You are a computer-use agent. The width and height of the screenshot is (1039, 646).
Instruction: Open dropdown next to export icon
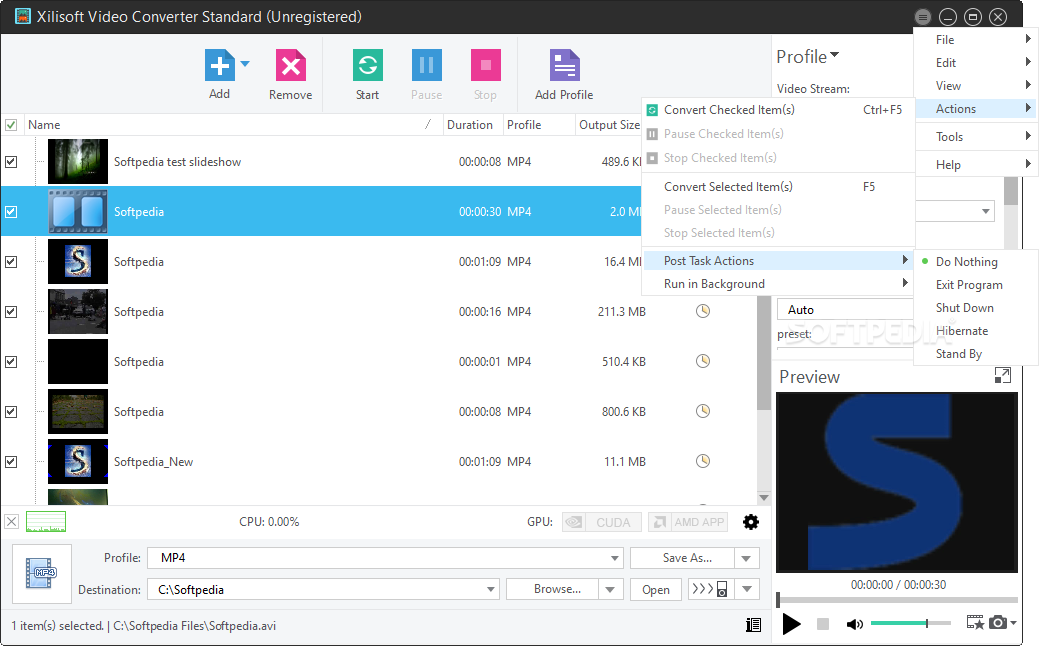point(747,589)
